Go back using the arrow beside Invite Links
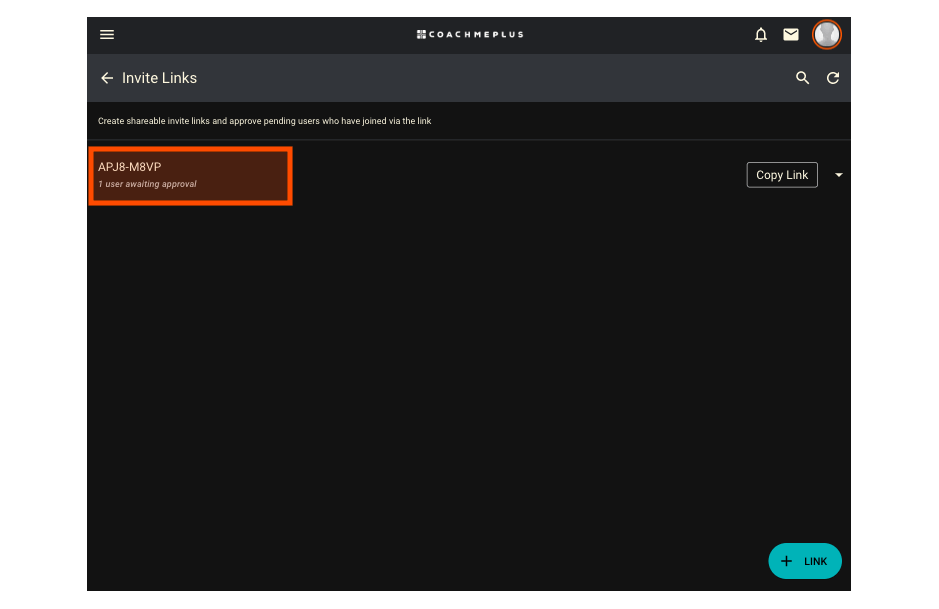 click(107, 78)
